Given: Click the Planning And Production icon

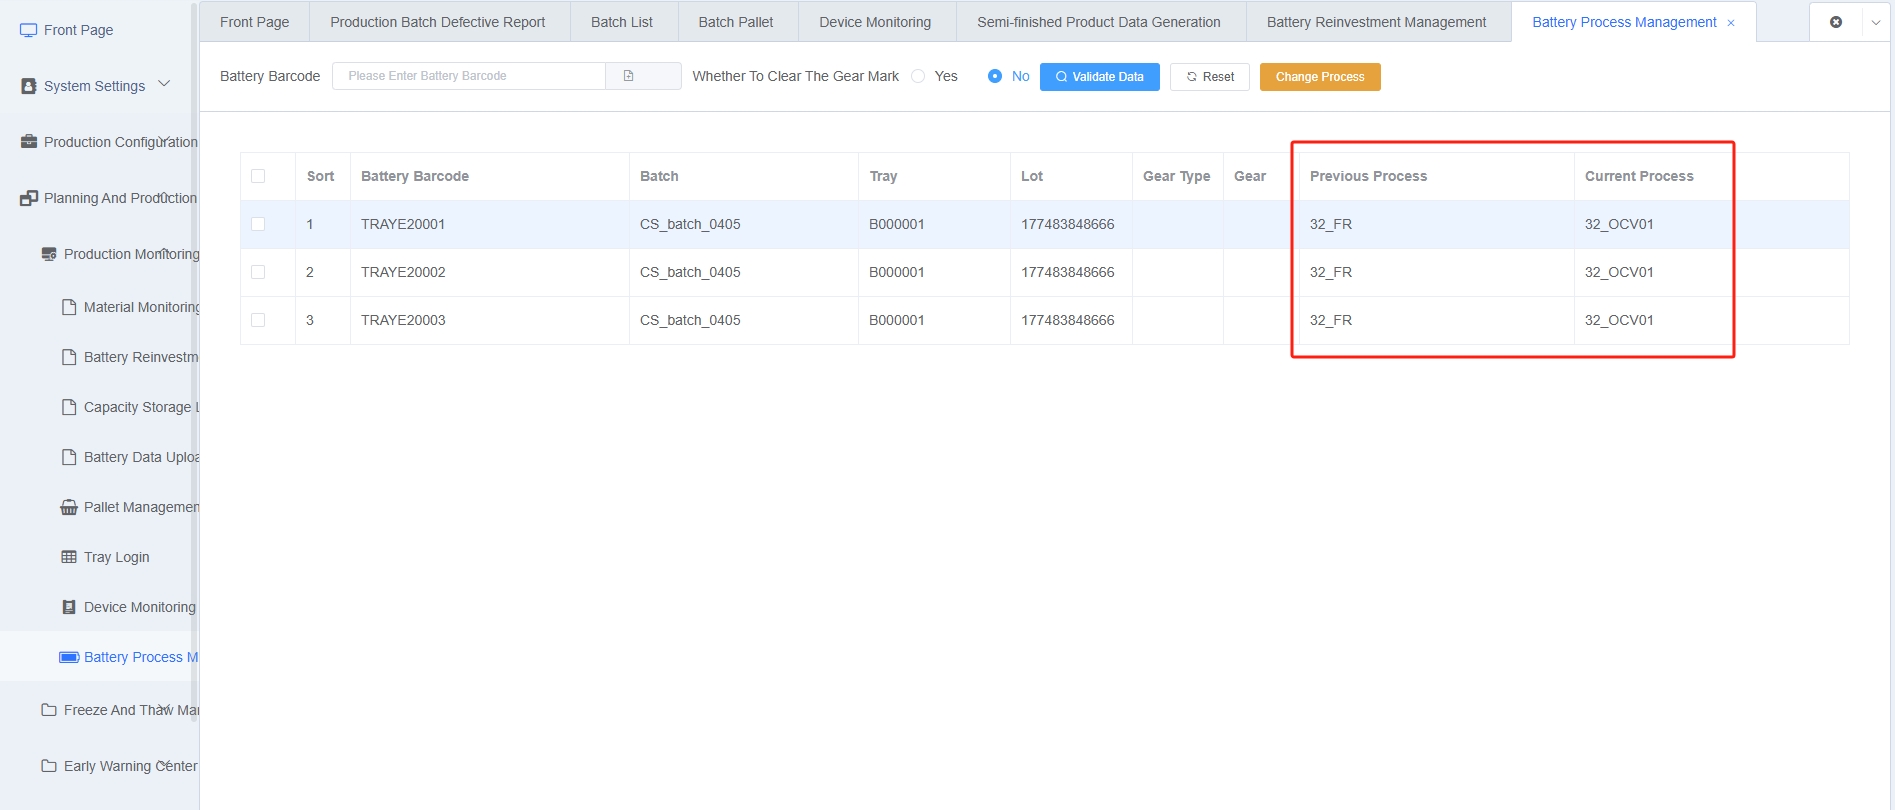Looking at the screenshot, I should [29, 198].
